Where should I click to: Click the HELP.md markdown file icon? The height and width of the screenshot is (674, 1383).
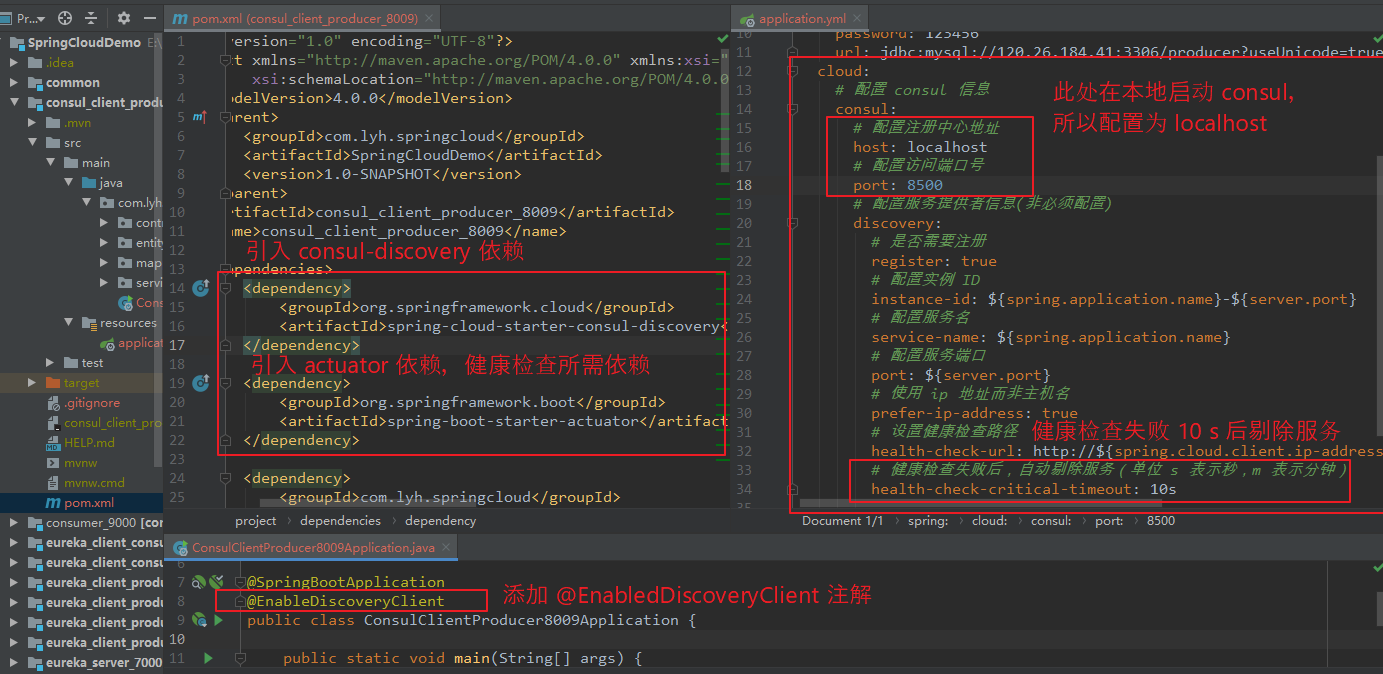[53, 443]
